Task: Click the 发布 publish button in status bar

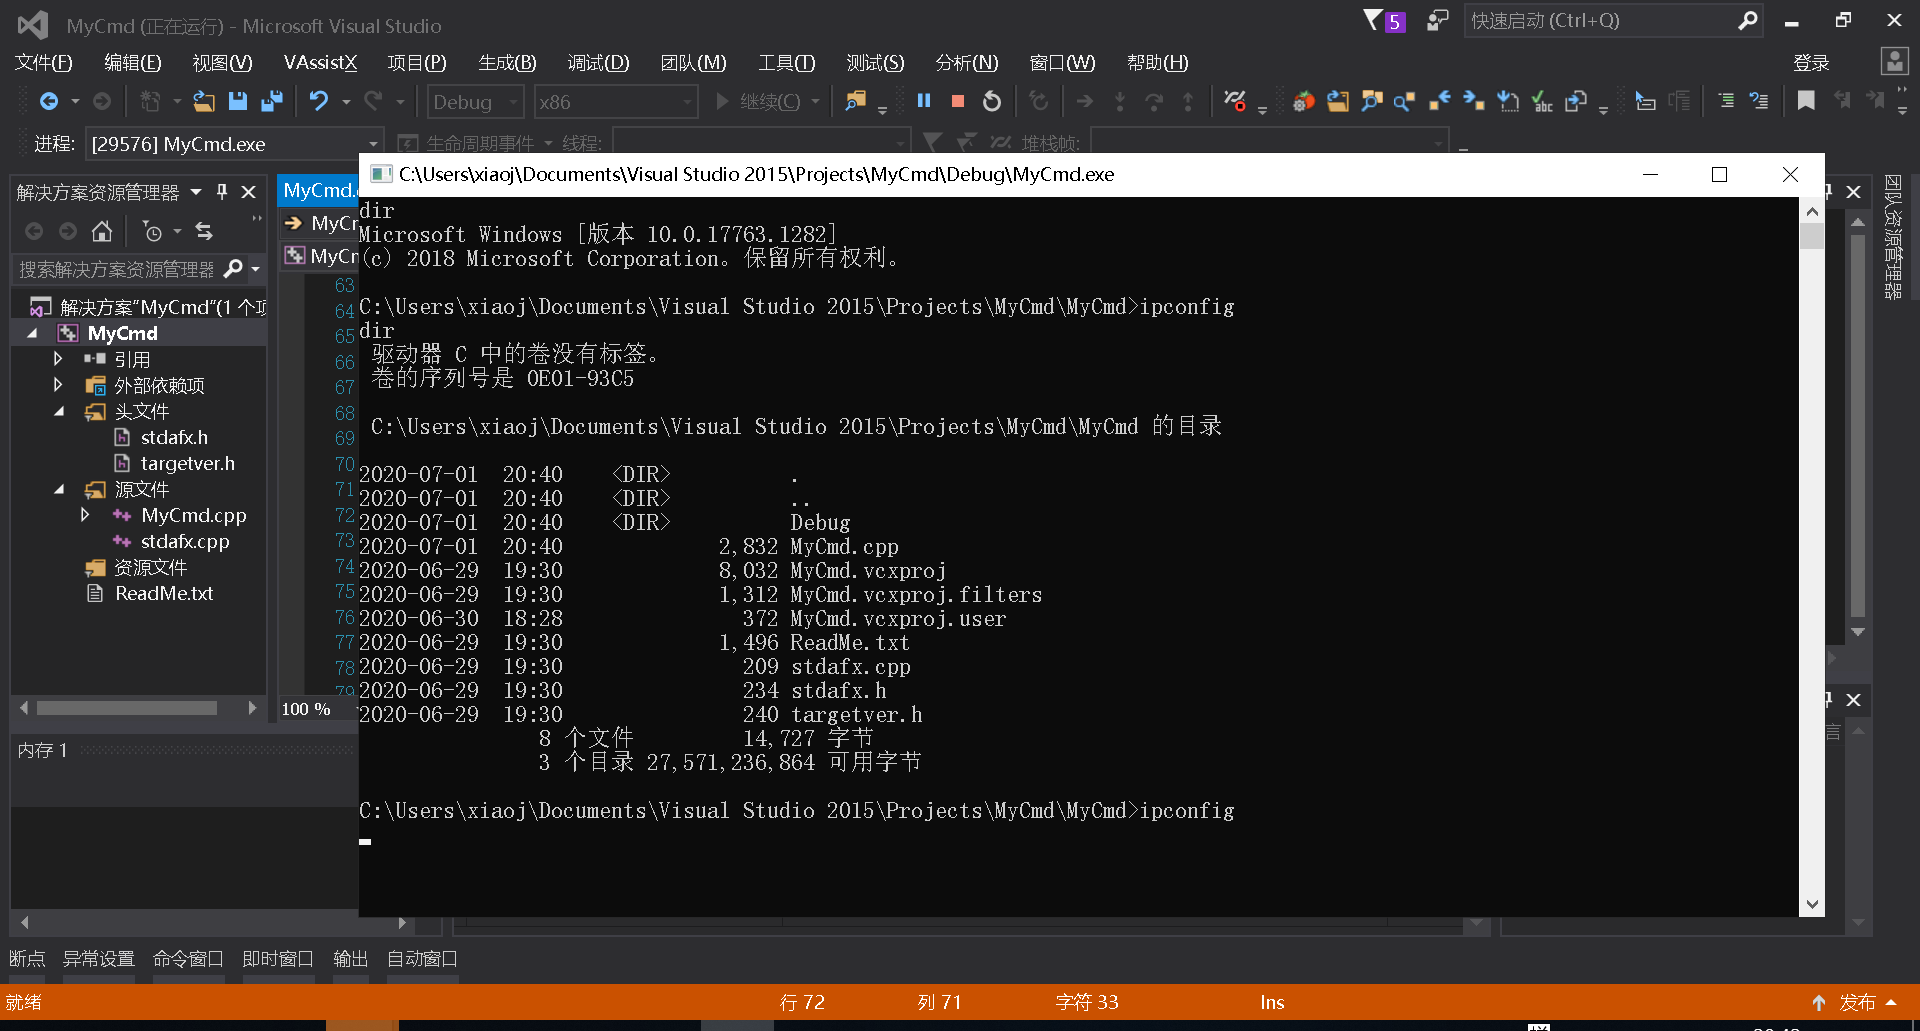Action: tap(1858, 1002)
